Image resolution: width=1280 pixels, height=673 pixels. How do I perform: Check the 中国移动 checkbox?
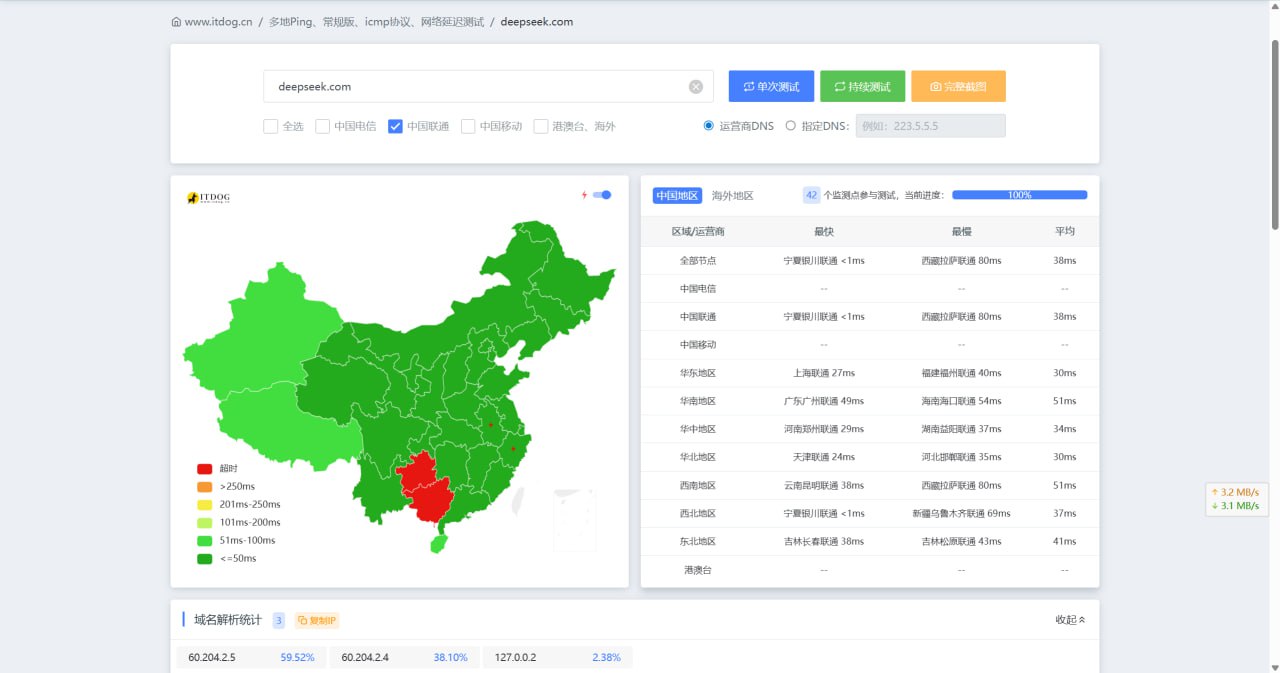pyautogui.click(x=468, y=127)
